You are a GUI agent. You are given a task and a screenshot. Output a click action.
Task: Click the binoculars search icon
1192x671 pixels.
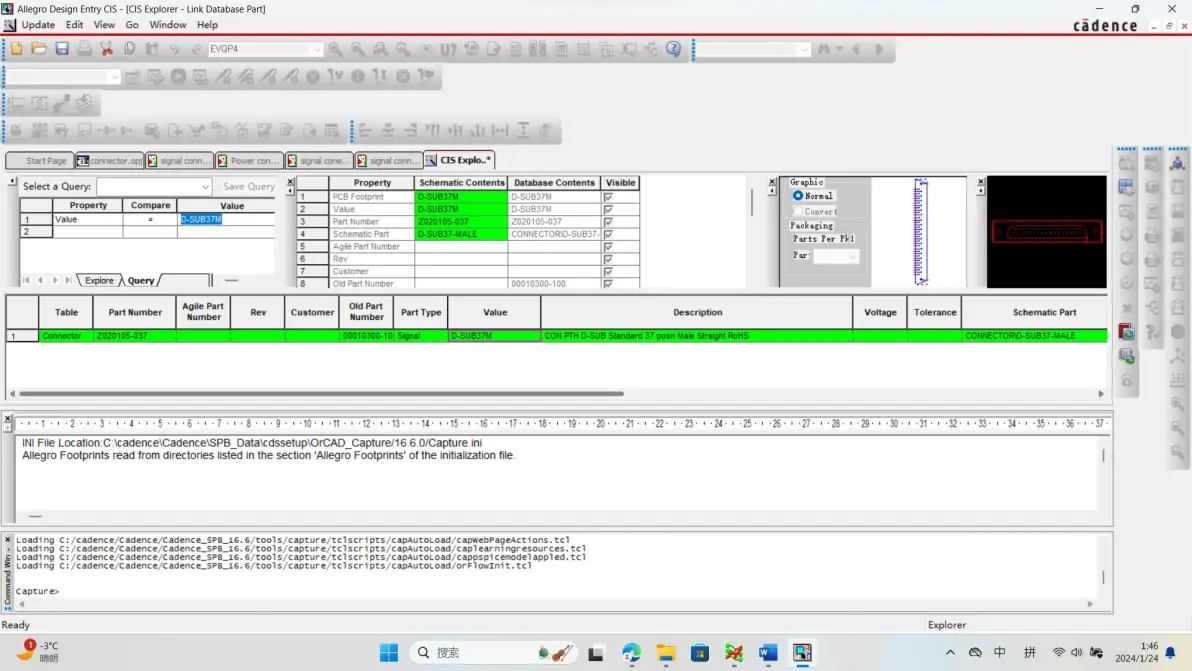click(x=824, y=49)
